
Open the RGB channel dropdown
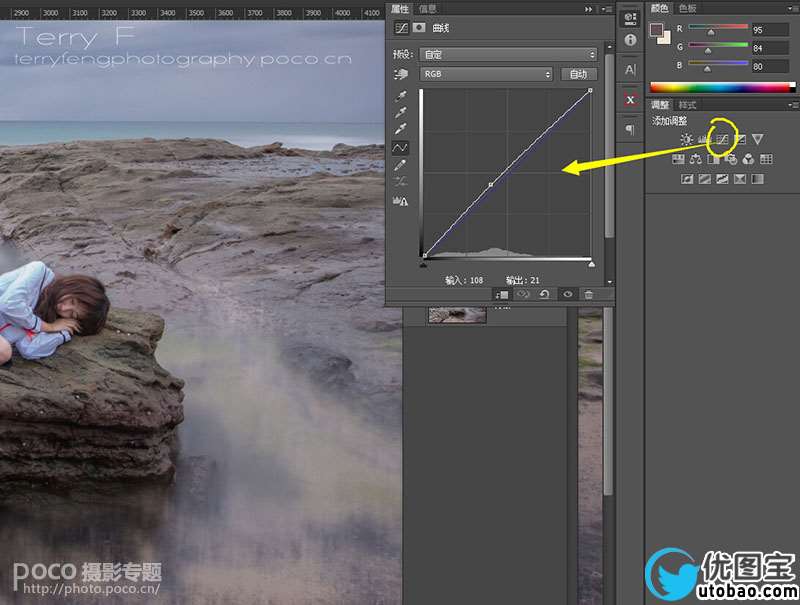click(x=486, y=74)
